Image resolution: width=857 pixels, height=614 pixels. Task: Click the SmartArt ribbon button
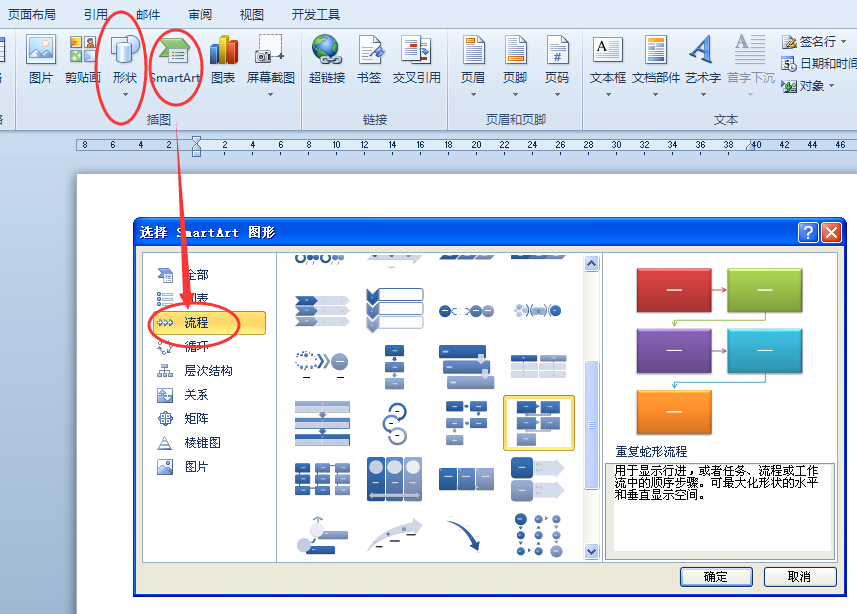[175, 59]
